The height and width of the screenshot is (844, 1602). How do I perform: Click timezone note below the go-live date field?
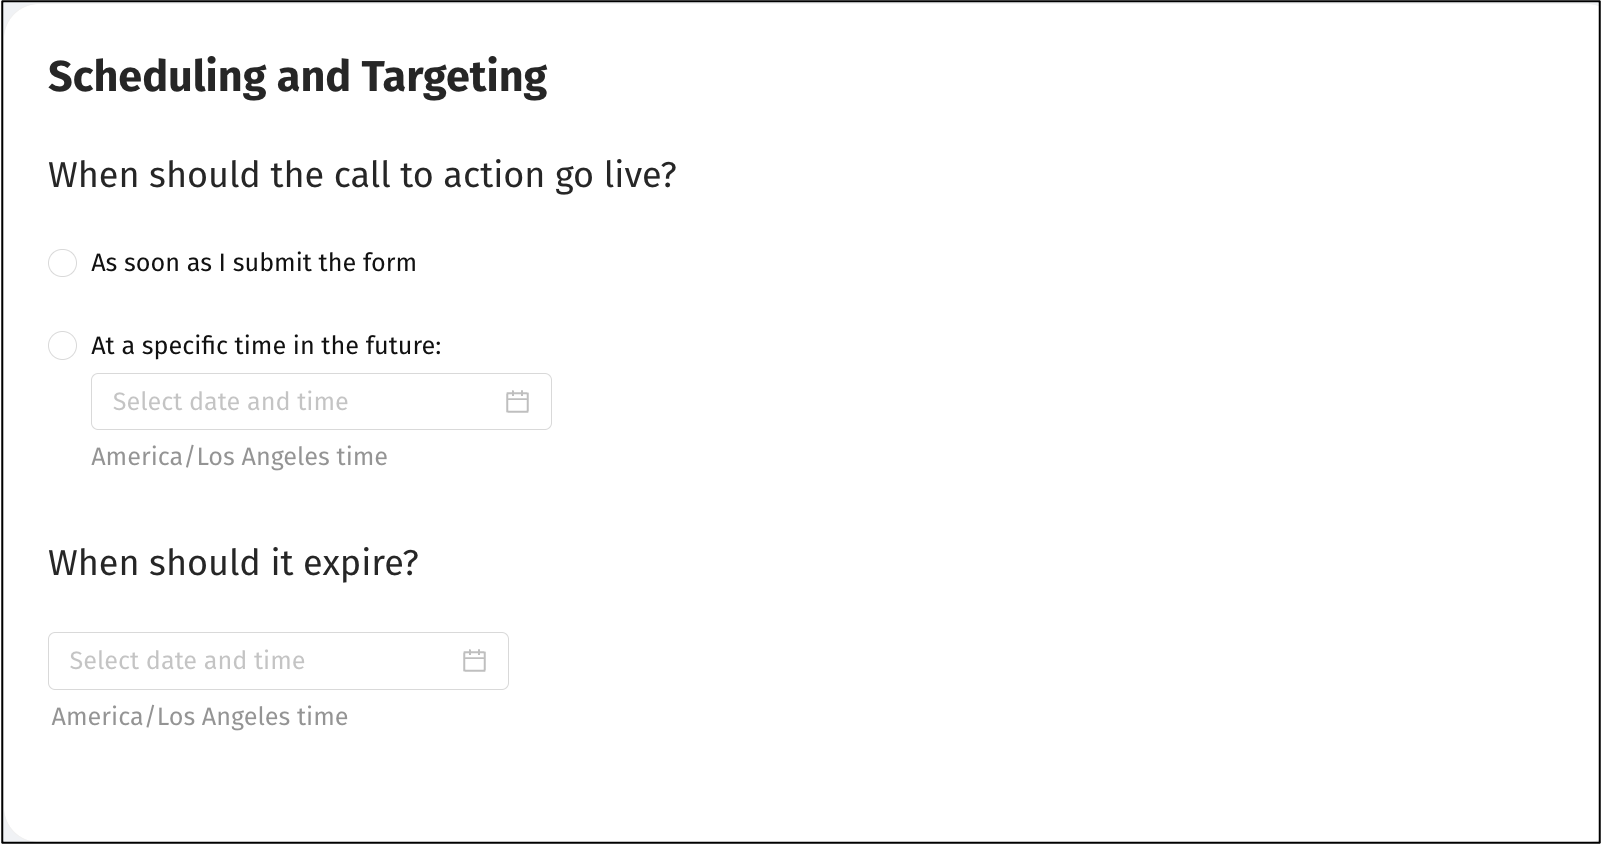tap(239, 457)
